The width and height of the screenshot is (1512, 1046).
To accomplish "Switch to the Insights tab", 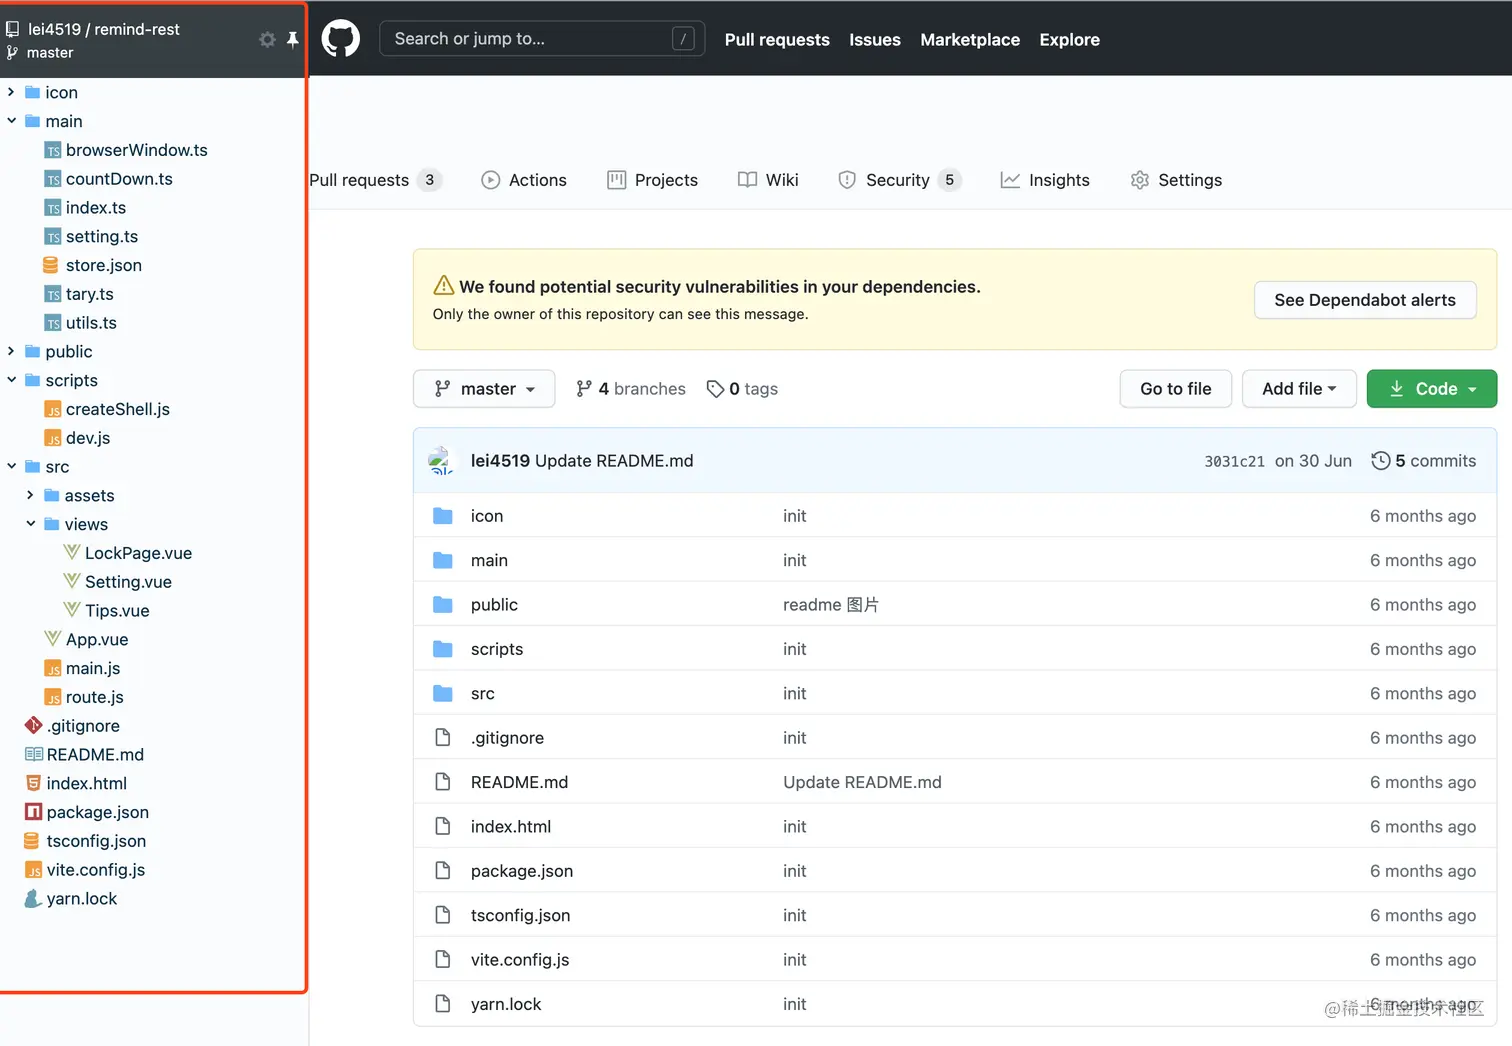I will tap(1045, 180).
